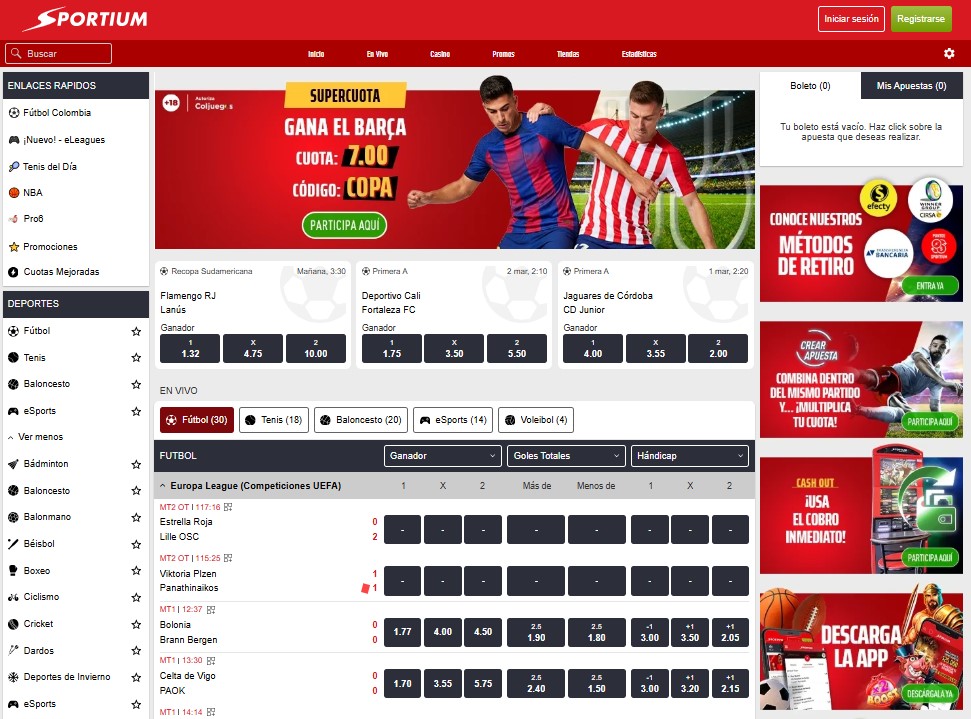Open Estadísticas navigation item
Viewport: 971px width, 719px height.
point(639,54)
